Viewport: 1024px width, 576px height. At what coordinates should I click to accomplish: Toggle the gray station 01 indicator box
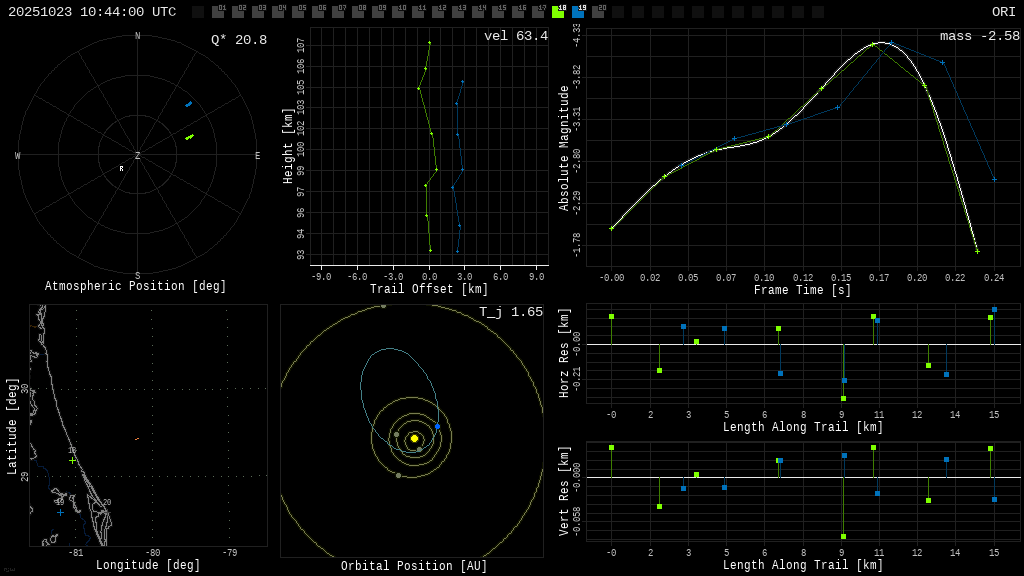[218, 12]
